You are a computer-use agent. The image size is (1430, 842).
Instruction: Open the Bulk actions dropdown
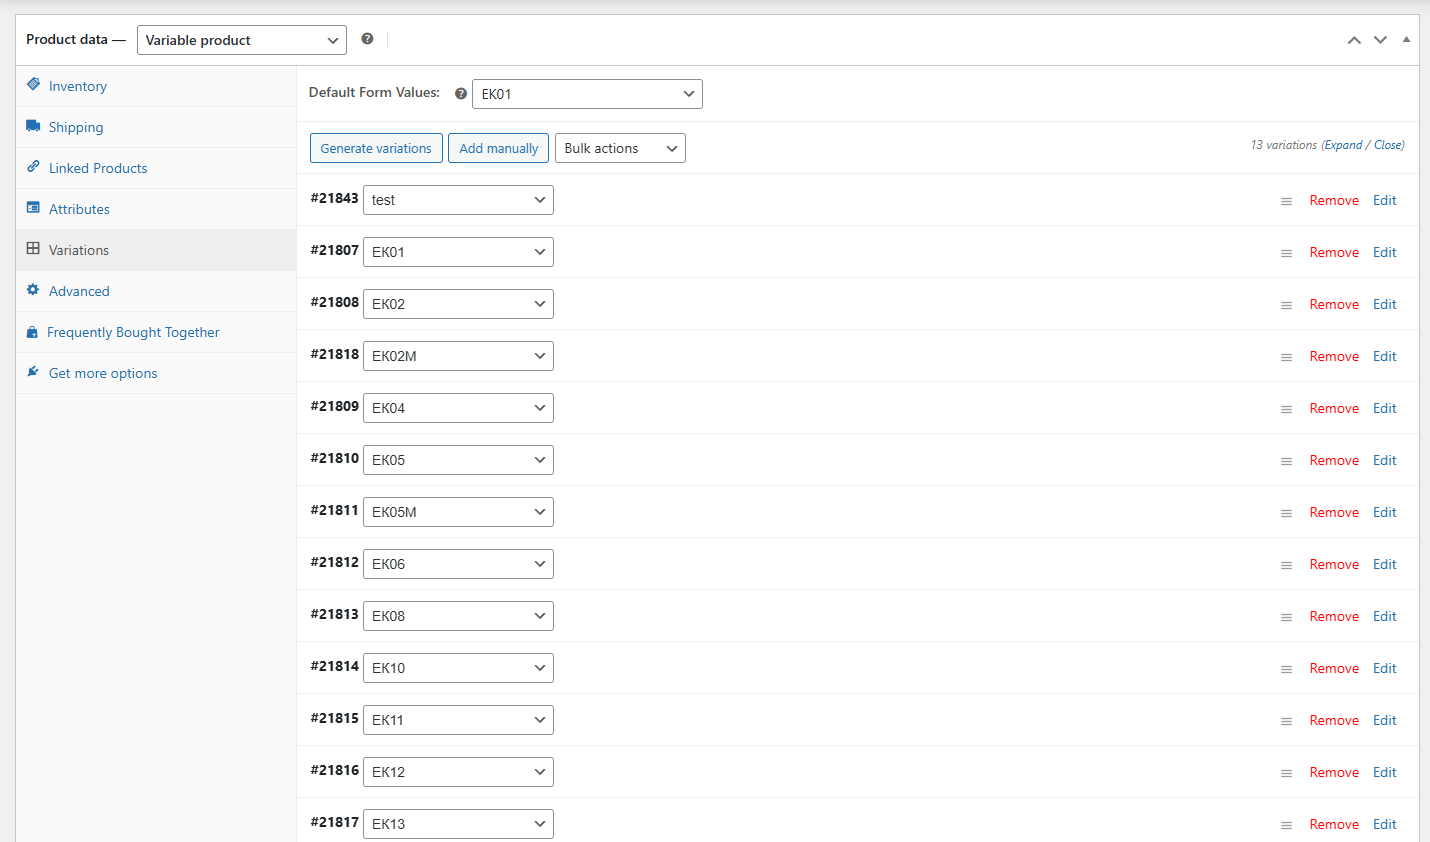pyautogui.click(x=620, y=148)
